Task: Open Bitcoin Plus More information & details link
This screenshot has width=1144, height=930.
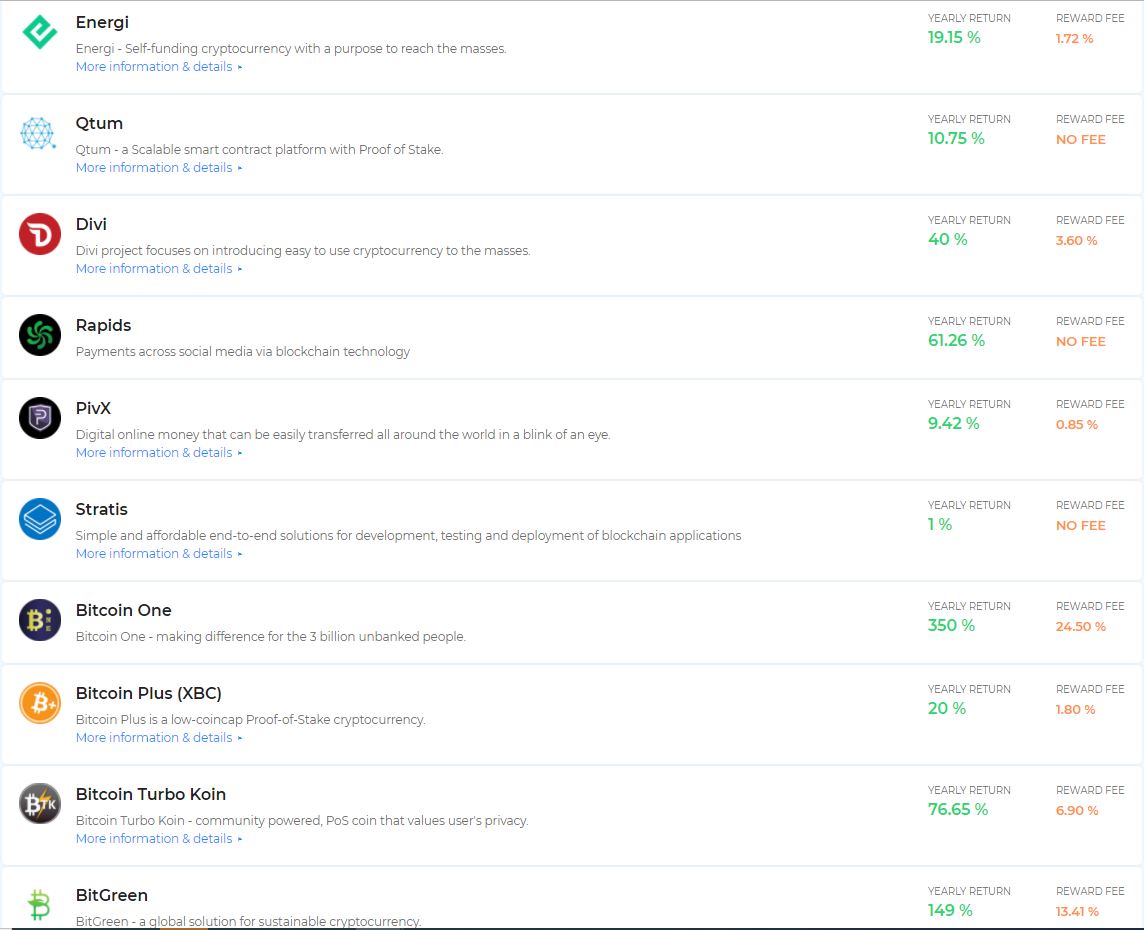Action: tap(159, 737)
